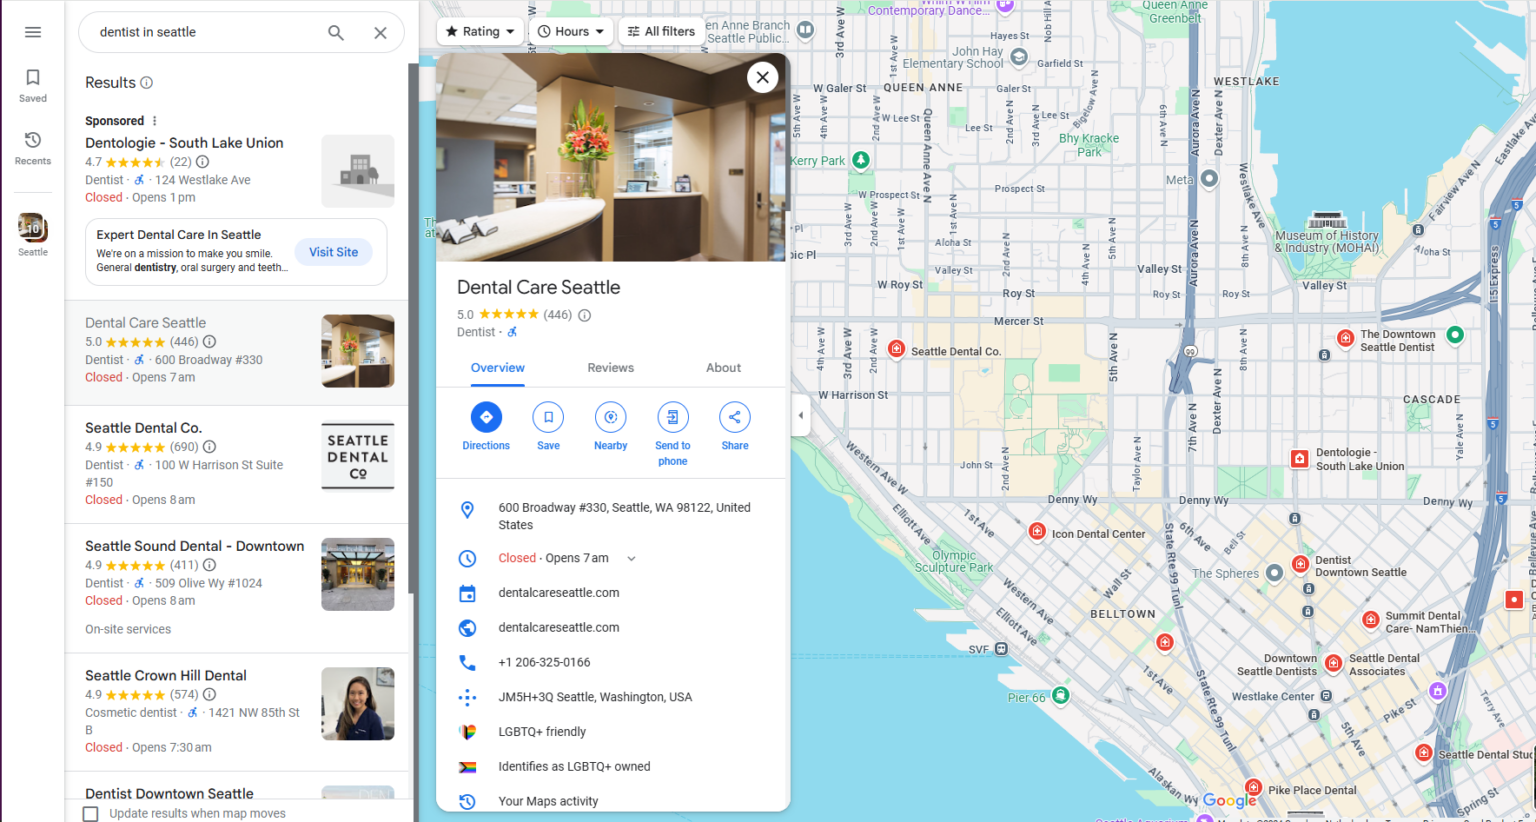Switch to the Reviews tab

point(610,367)
